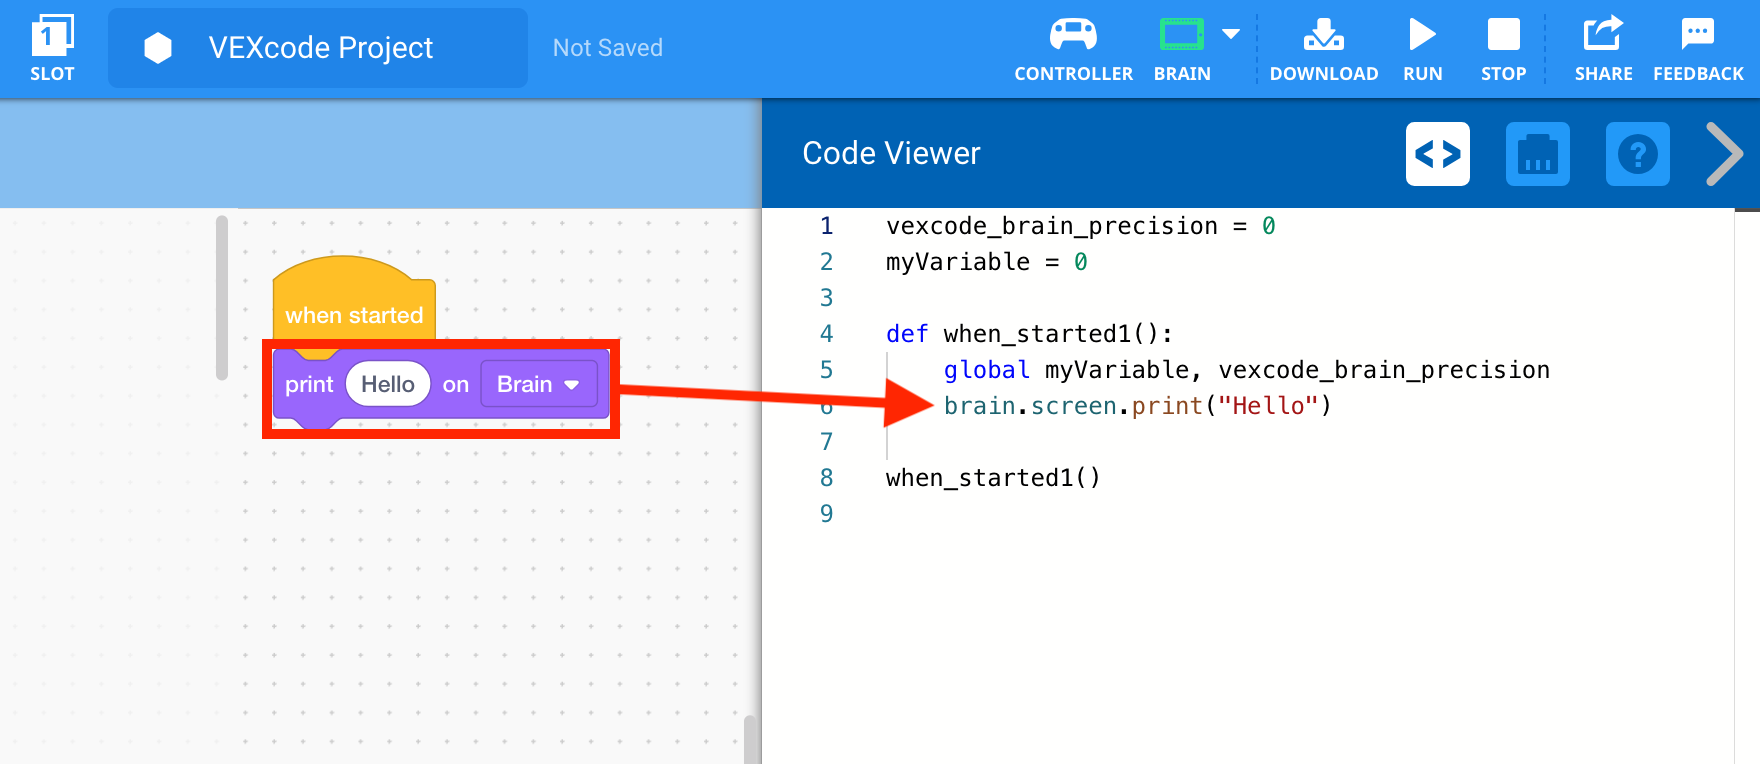Open the Monitor console panel icon

pyautogui.click(x=1537, y=154)
